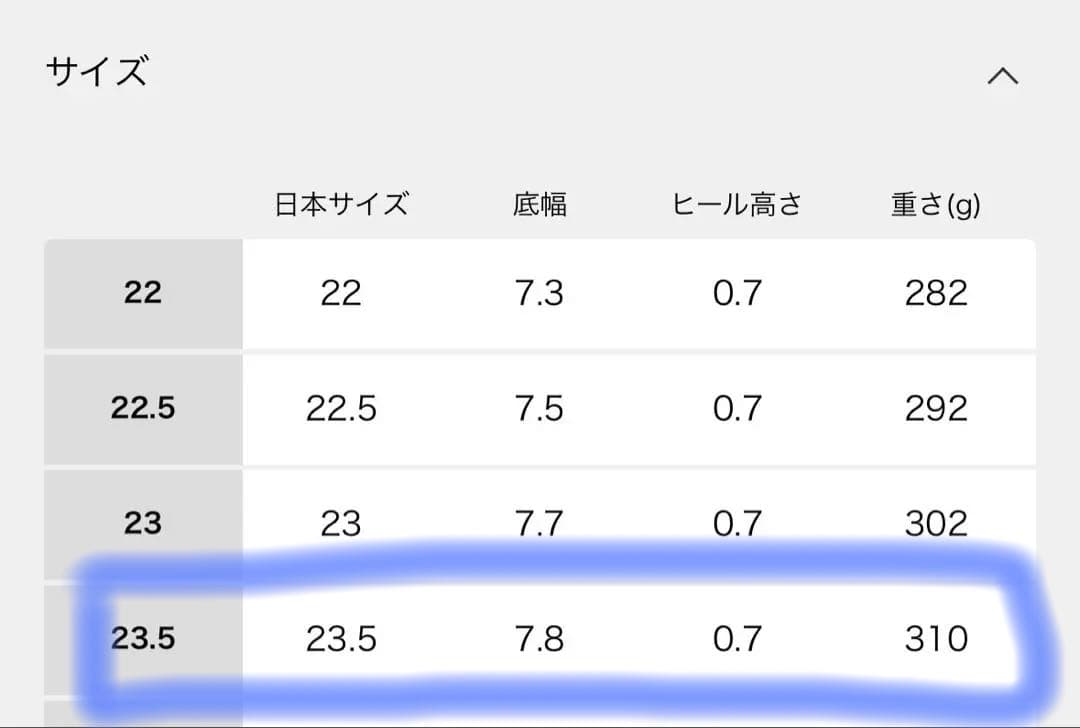Select the 日本サイズ column header
The width and height of the screenshot is (1080, 728).
342,204
